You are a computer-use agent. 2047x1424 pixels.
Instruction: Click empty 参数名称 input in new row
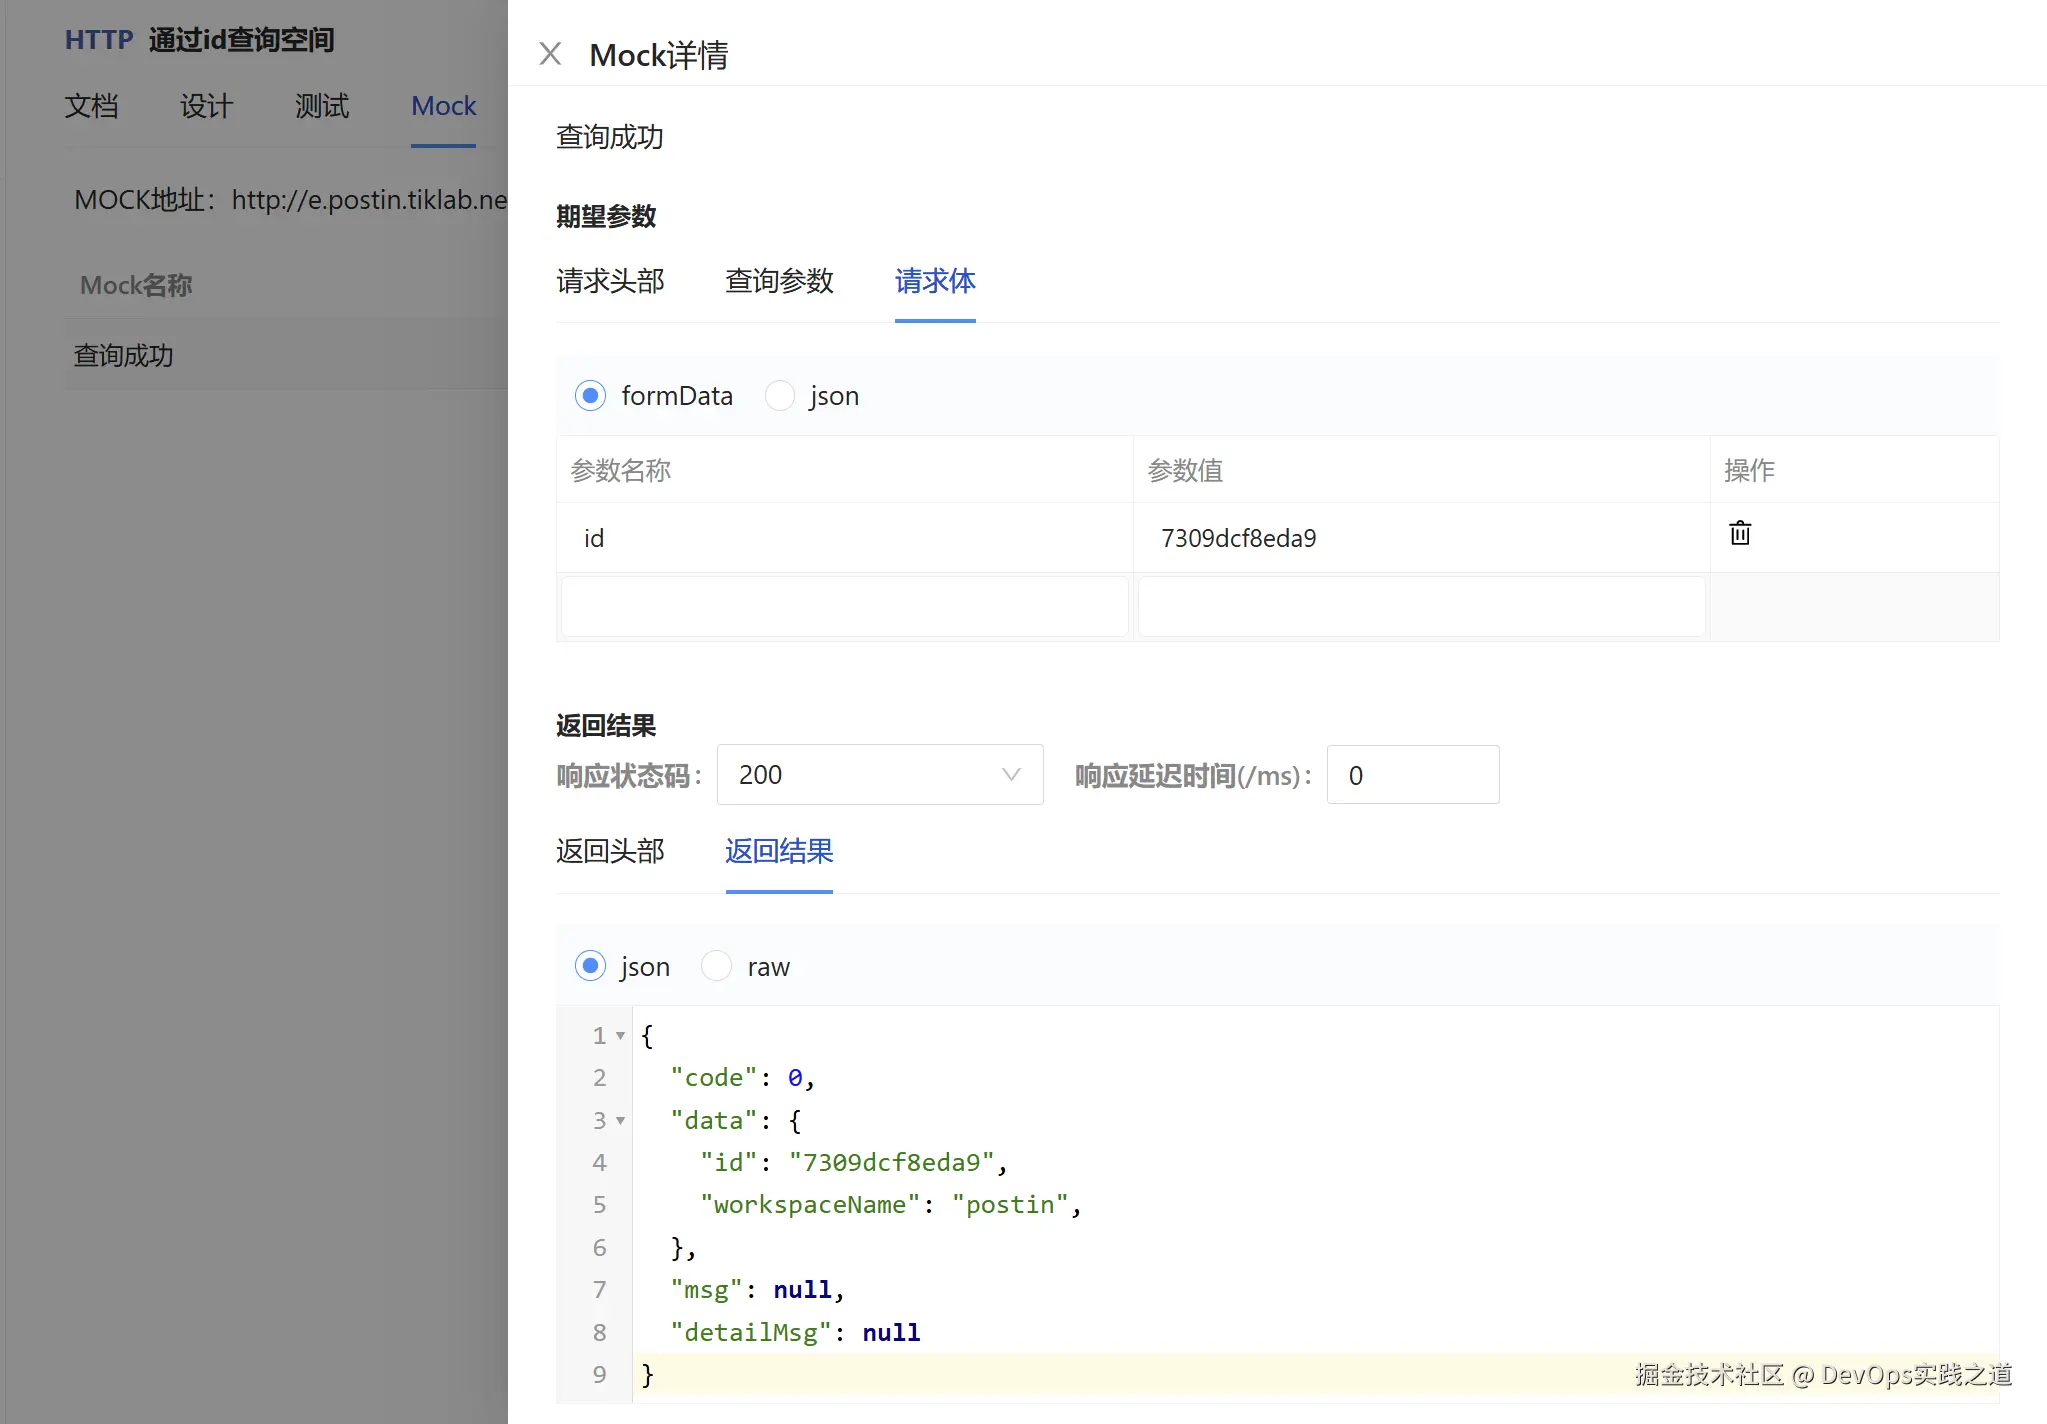click(x=844, y=606)
